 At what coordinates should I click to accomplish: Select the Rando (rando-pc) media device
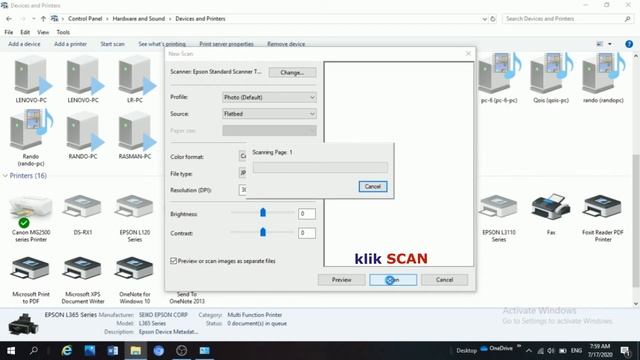click(31, 138)
